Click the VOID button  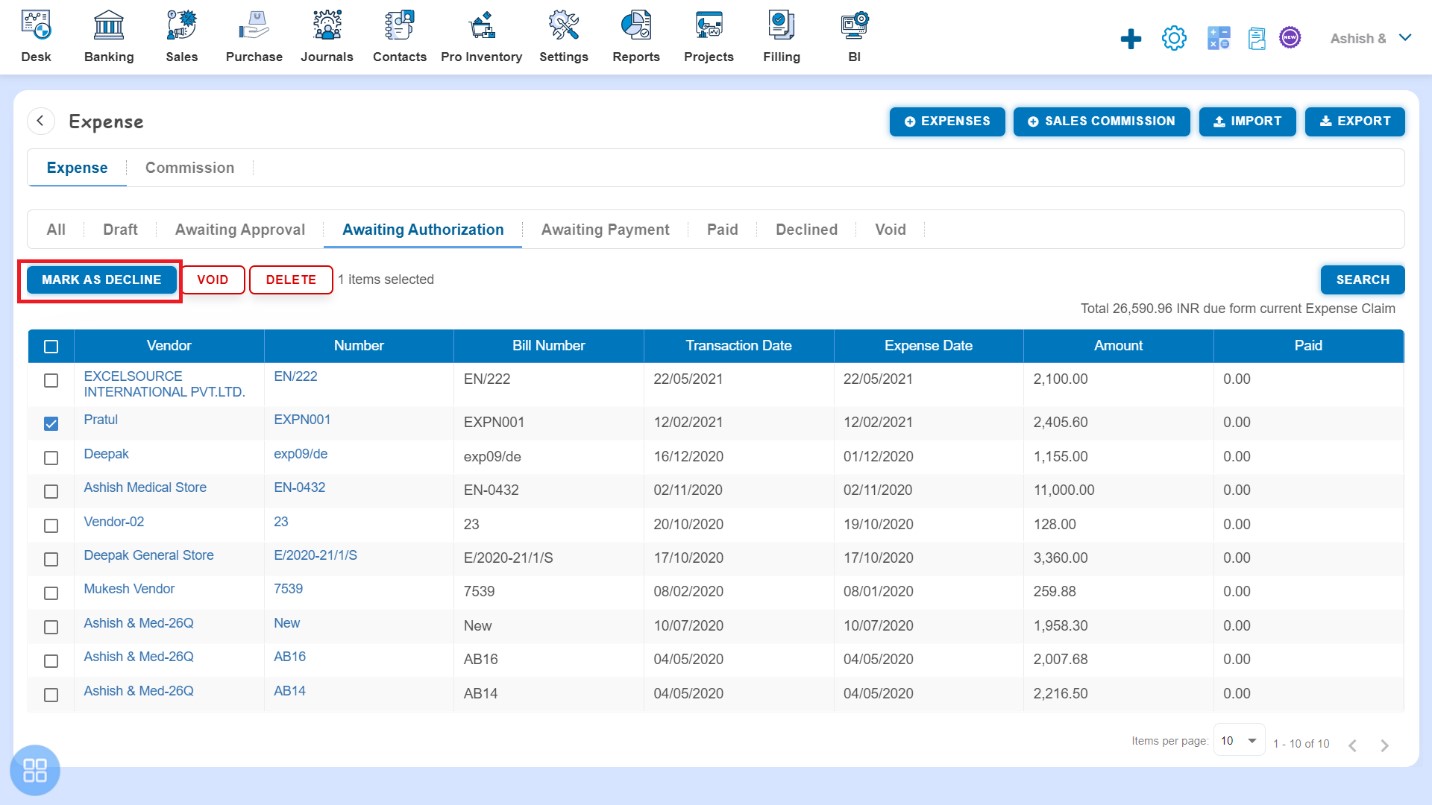[x=213, y=280]
